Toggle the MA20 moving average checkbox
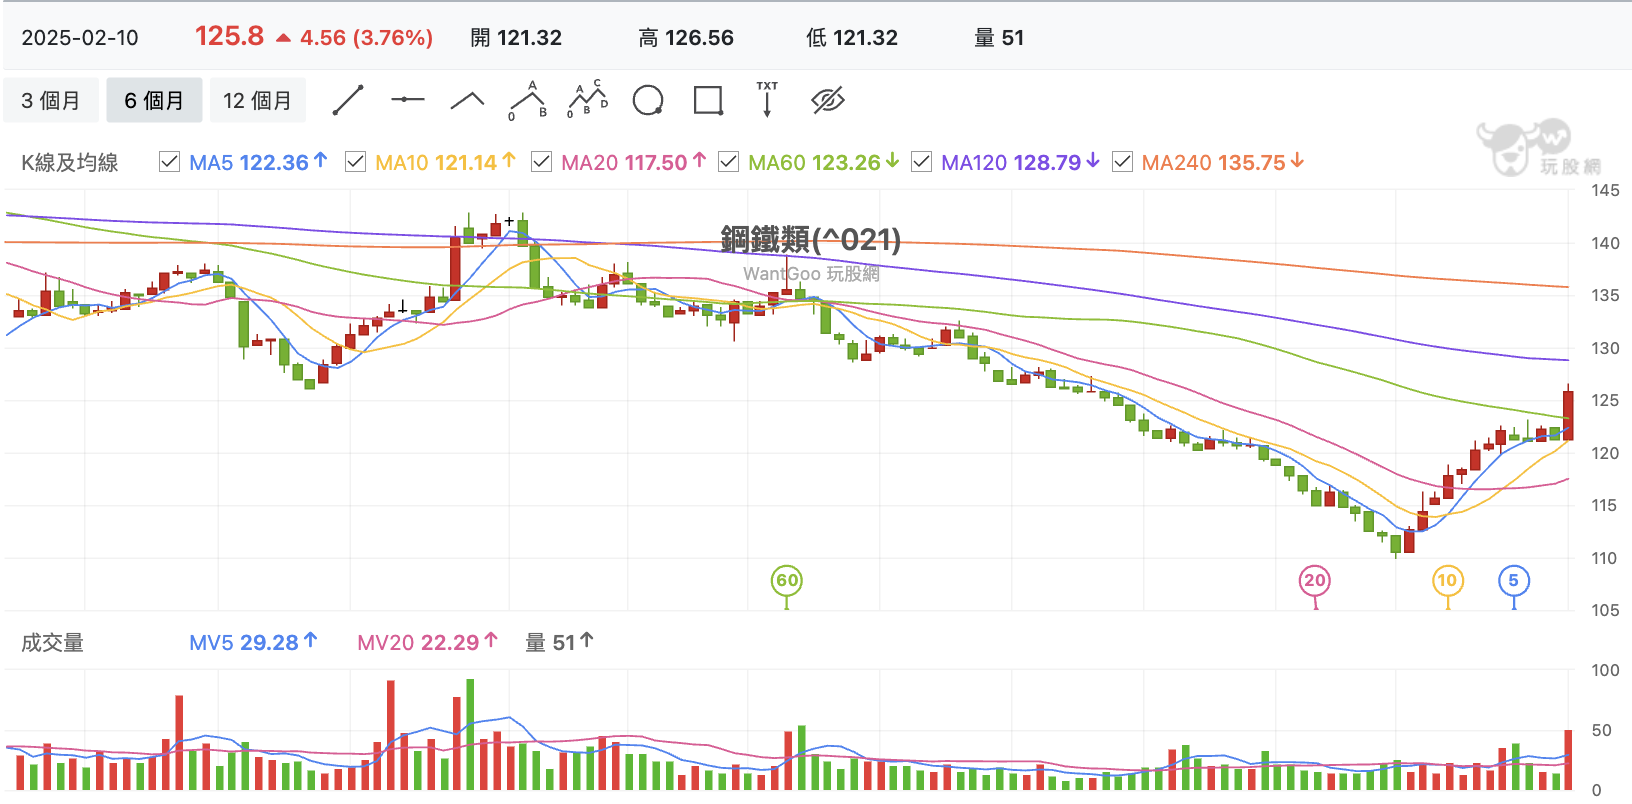This screenshot has height=804, width=1632. point(541,162)
